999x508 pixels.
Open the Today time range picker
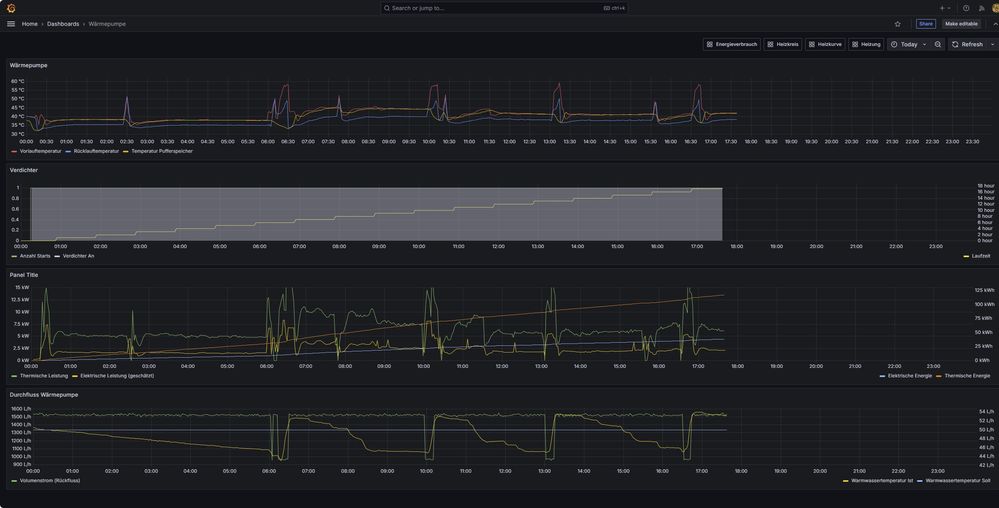908,44
